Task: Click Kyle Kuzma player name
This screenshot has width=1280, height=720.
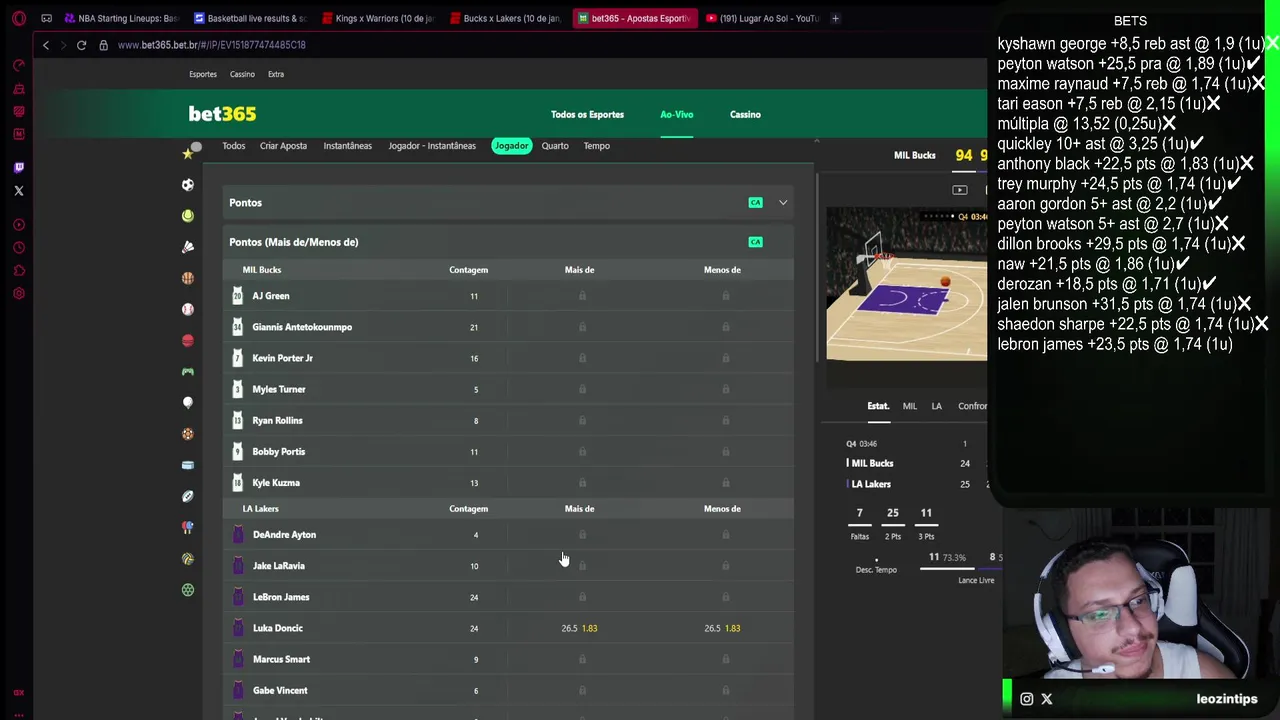Action: (276, 483)
